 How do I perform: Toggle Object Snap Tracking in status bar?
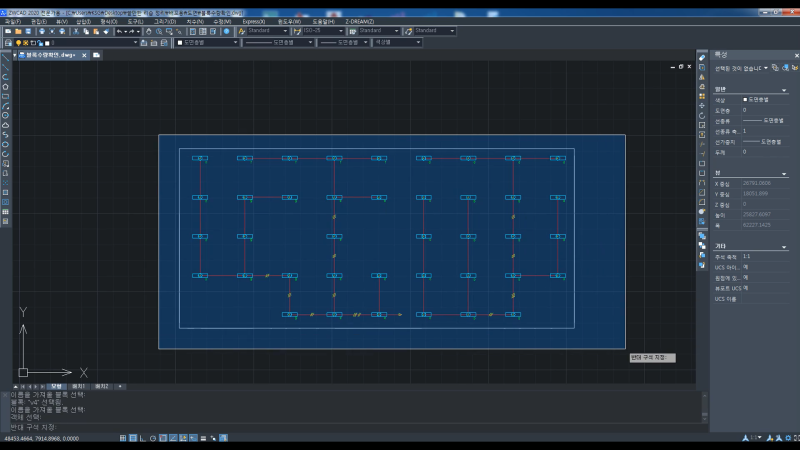pos(173,438)
